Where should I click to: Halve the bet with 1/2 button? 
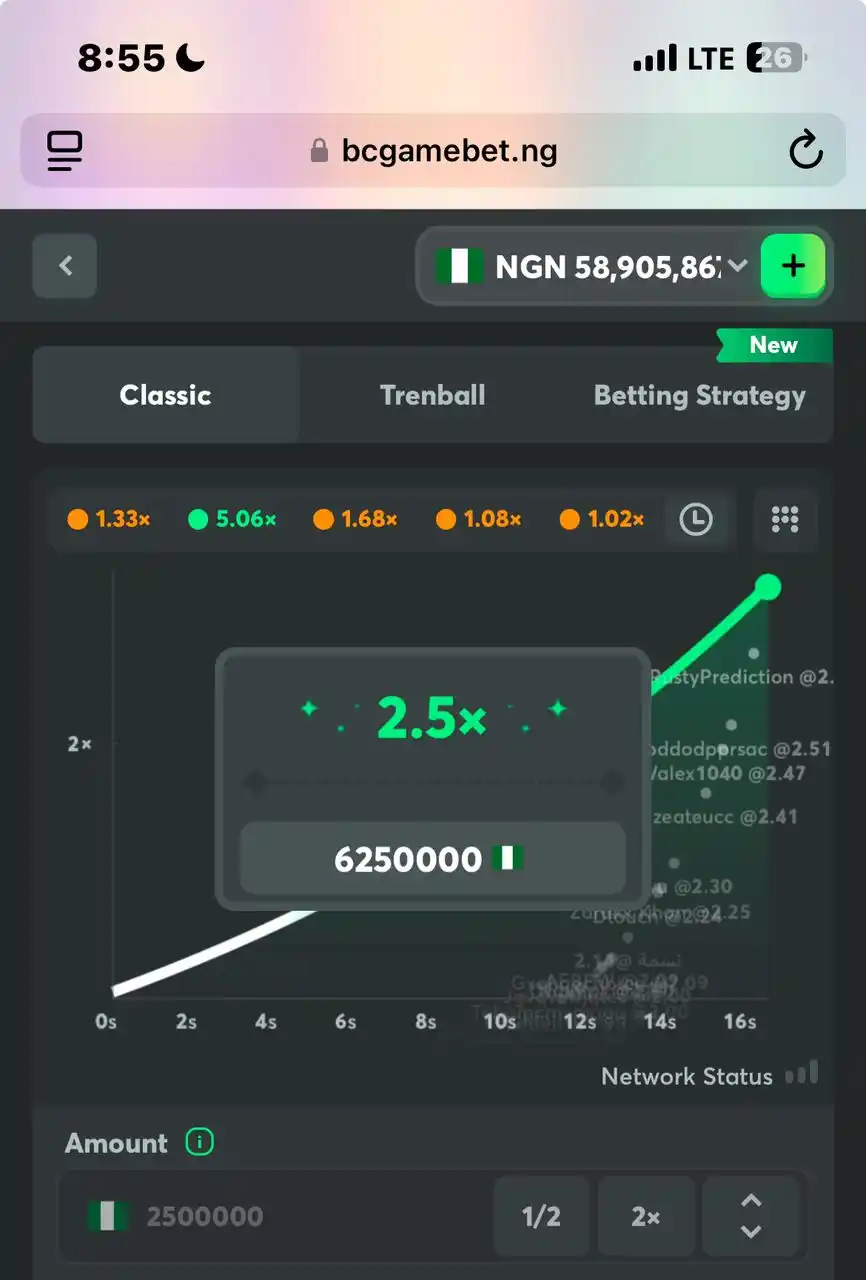pyautogui.click(x=541, y=1216)
